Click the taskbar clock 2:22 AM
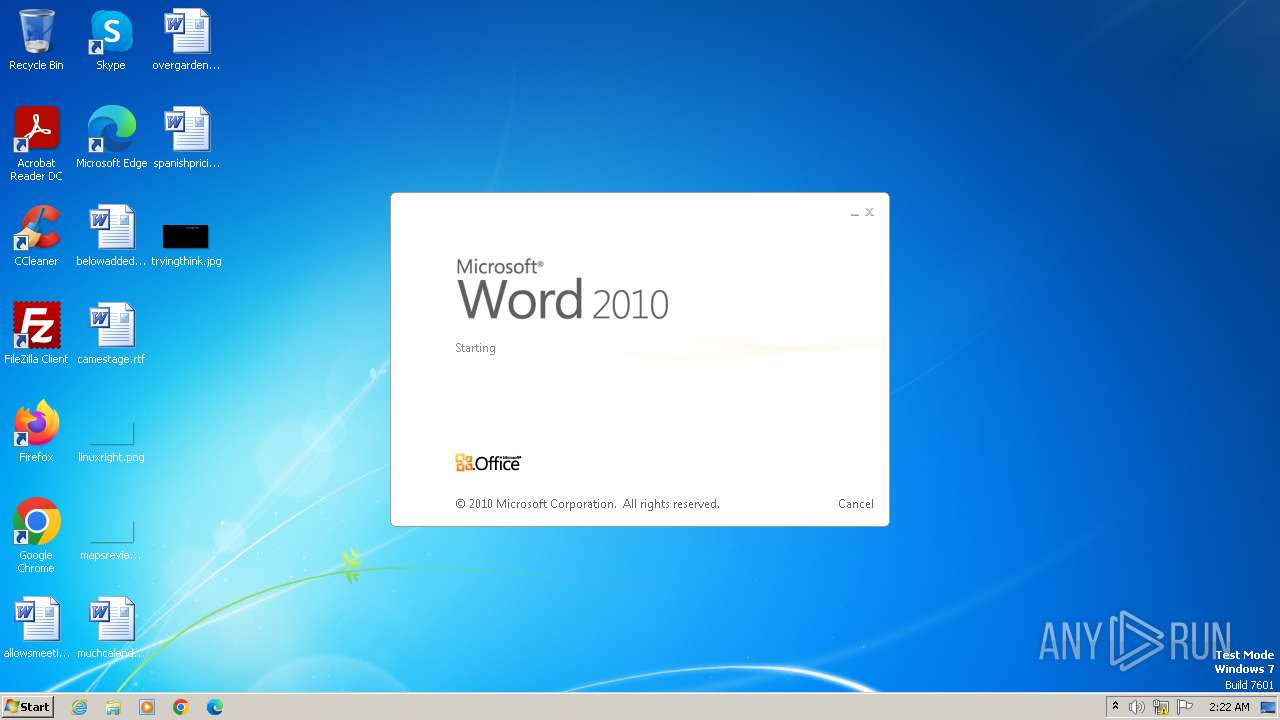Viewport: 1280px width, 720px height. click(x=1229, y=707)
